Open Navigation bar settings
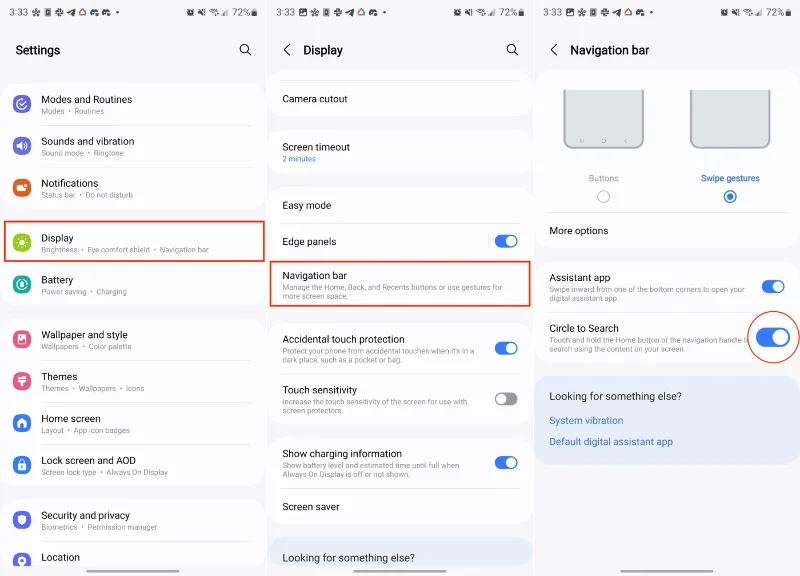 tap(399, 284)
